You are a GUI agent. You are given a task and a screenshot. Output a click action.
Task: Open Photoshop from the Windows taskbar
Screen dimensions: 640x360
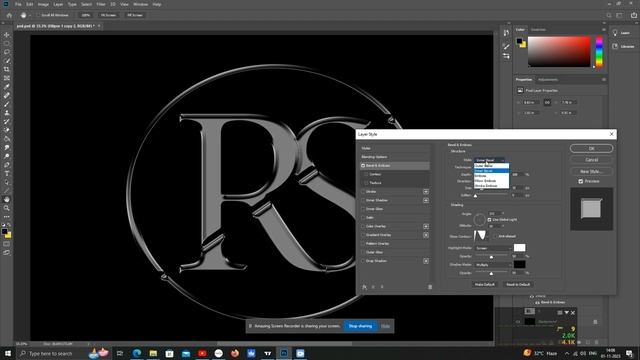coord(284,353)
